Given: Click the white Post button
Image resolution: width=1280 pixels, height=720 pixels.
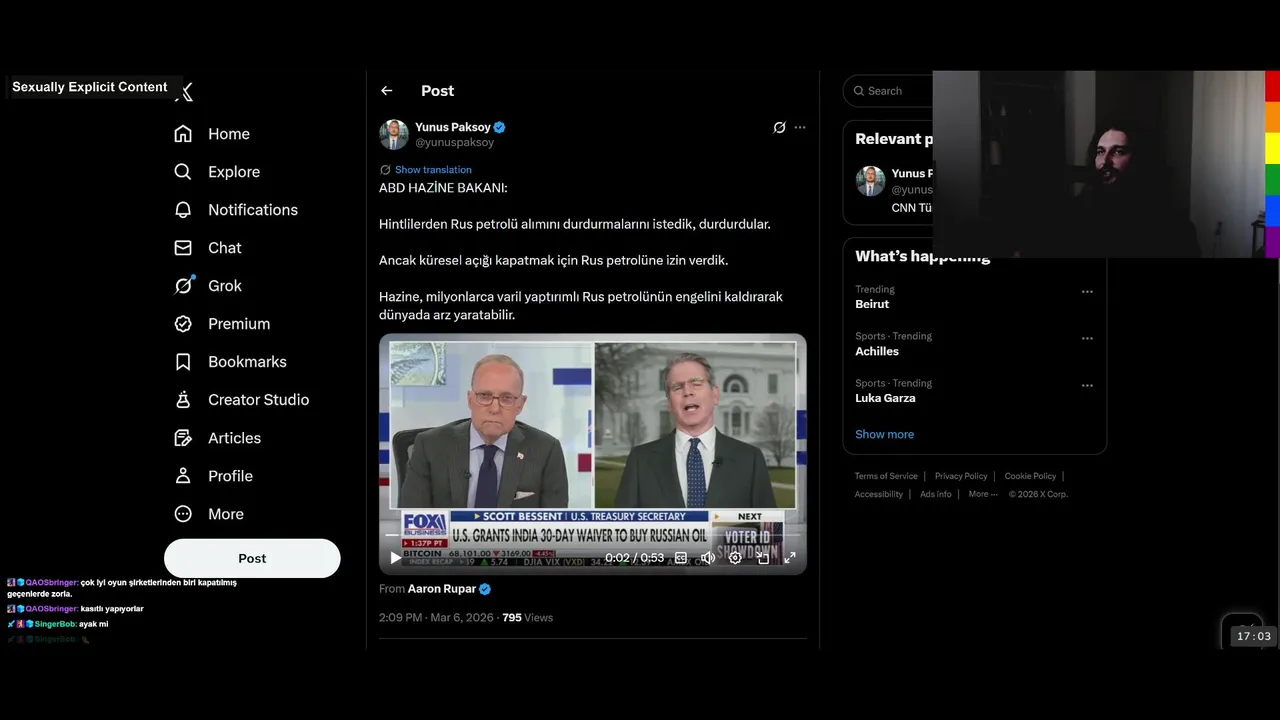Looking at the screenshot, I should pos(252,558).
